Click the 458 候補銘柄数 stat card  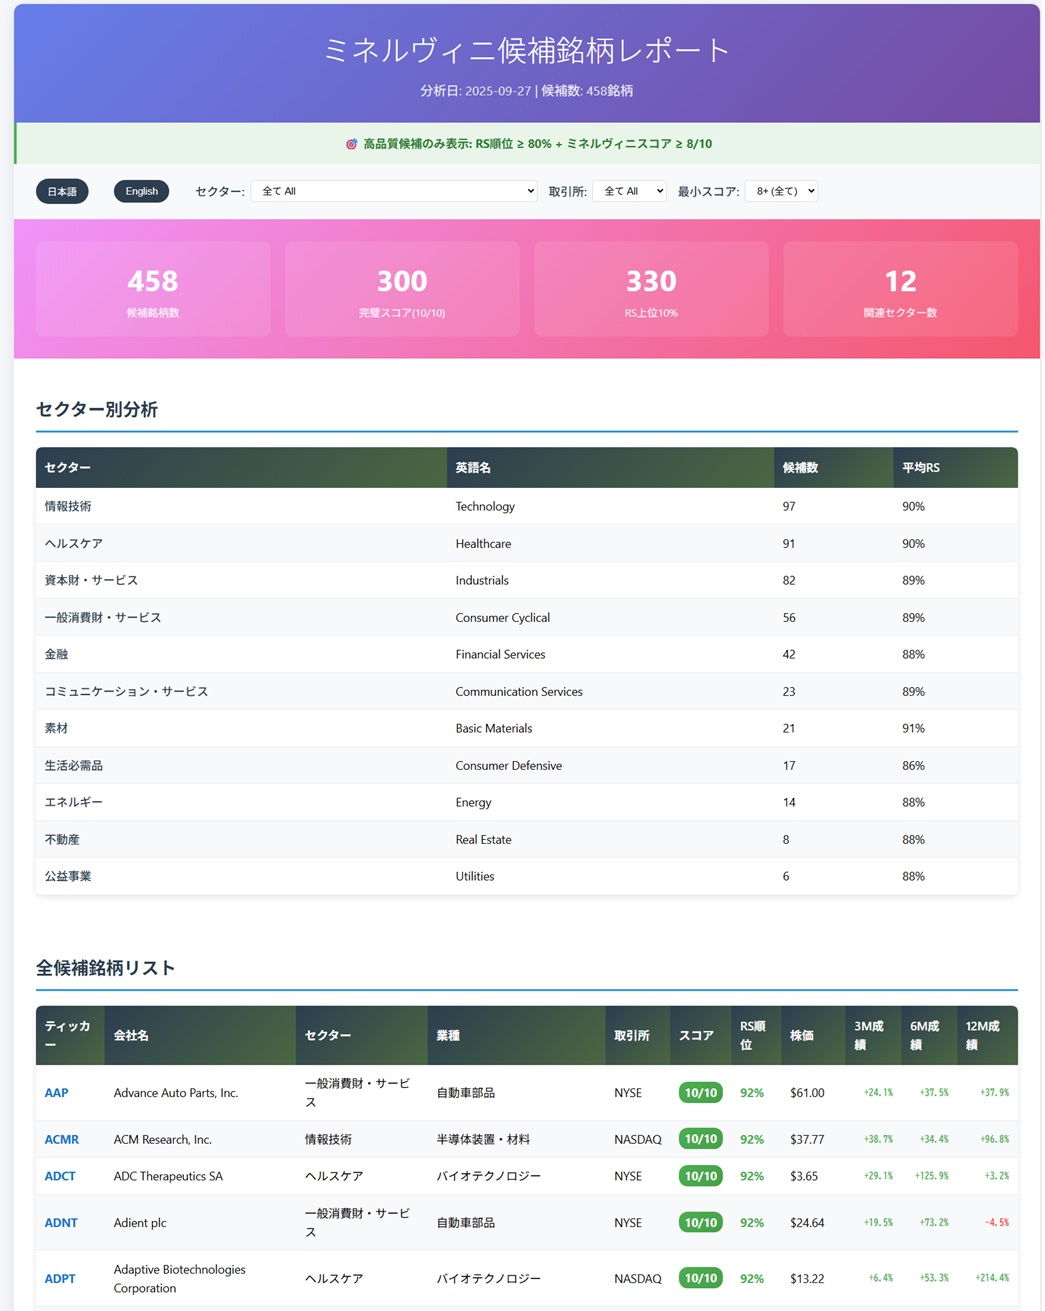tap(153, 289)
